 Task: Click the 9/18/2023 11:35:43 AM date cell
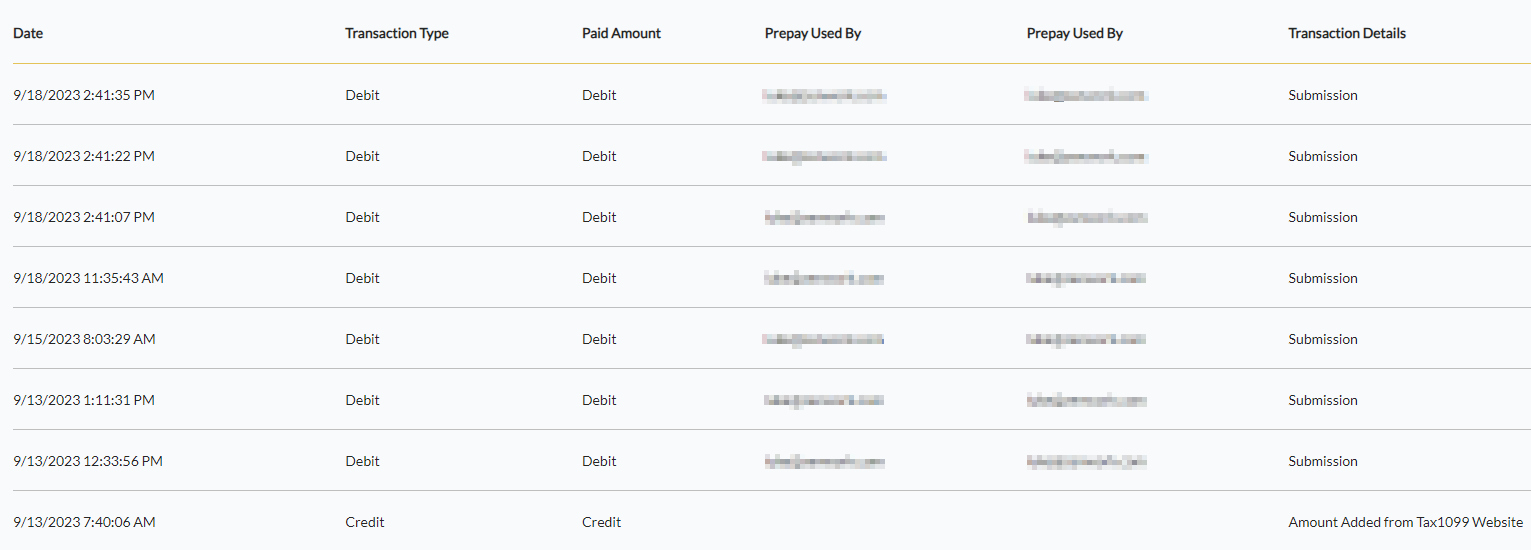click(x=88, y=278)
